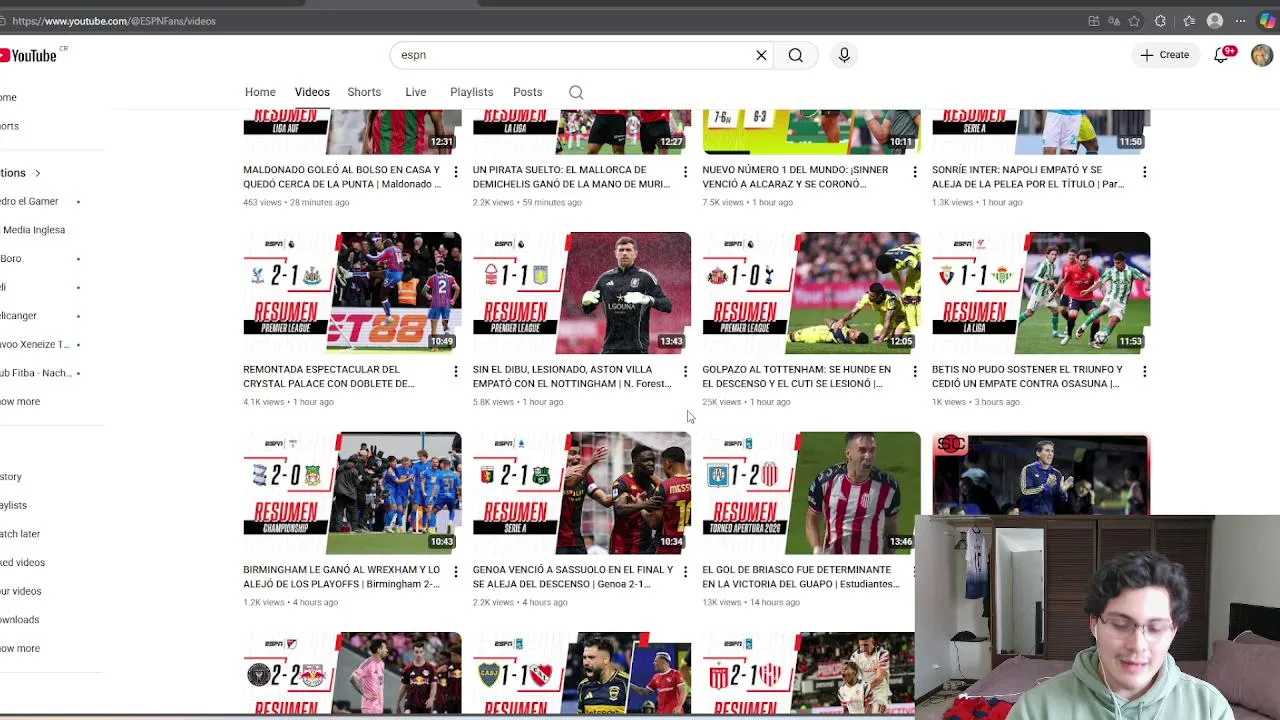Open options menu for Nuevo número 1 del mundo video
The height and width of the screenshot is (720, 1280).
click(914, 172)
